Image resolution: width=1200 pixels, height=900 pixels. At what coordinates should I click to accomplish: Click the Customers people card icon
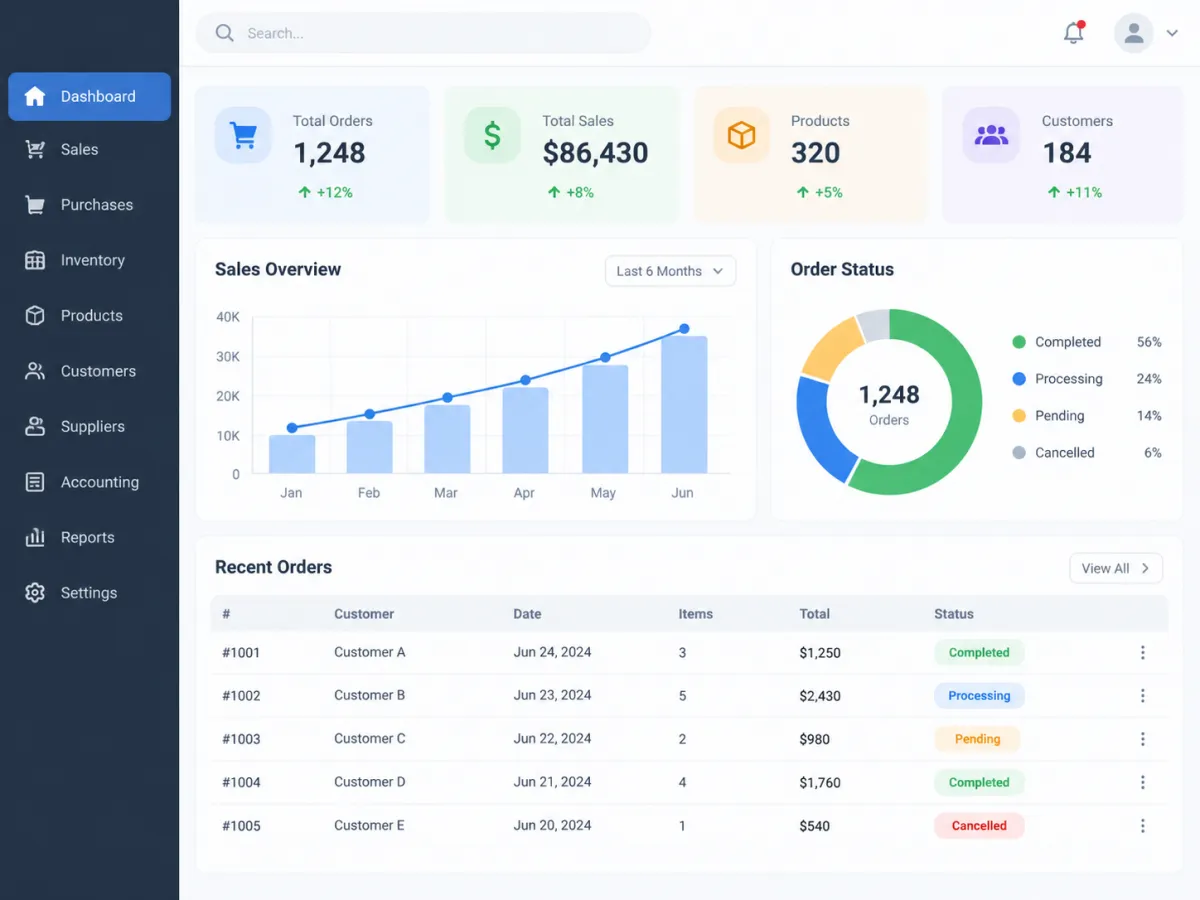(991, 135)
